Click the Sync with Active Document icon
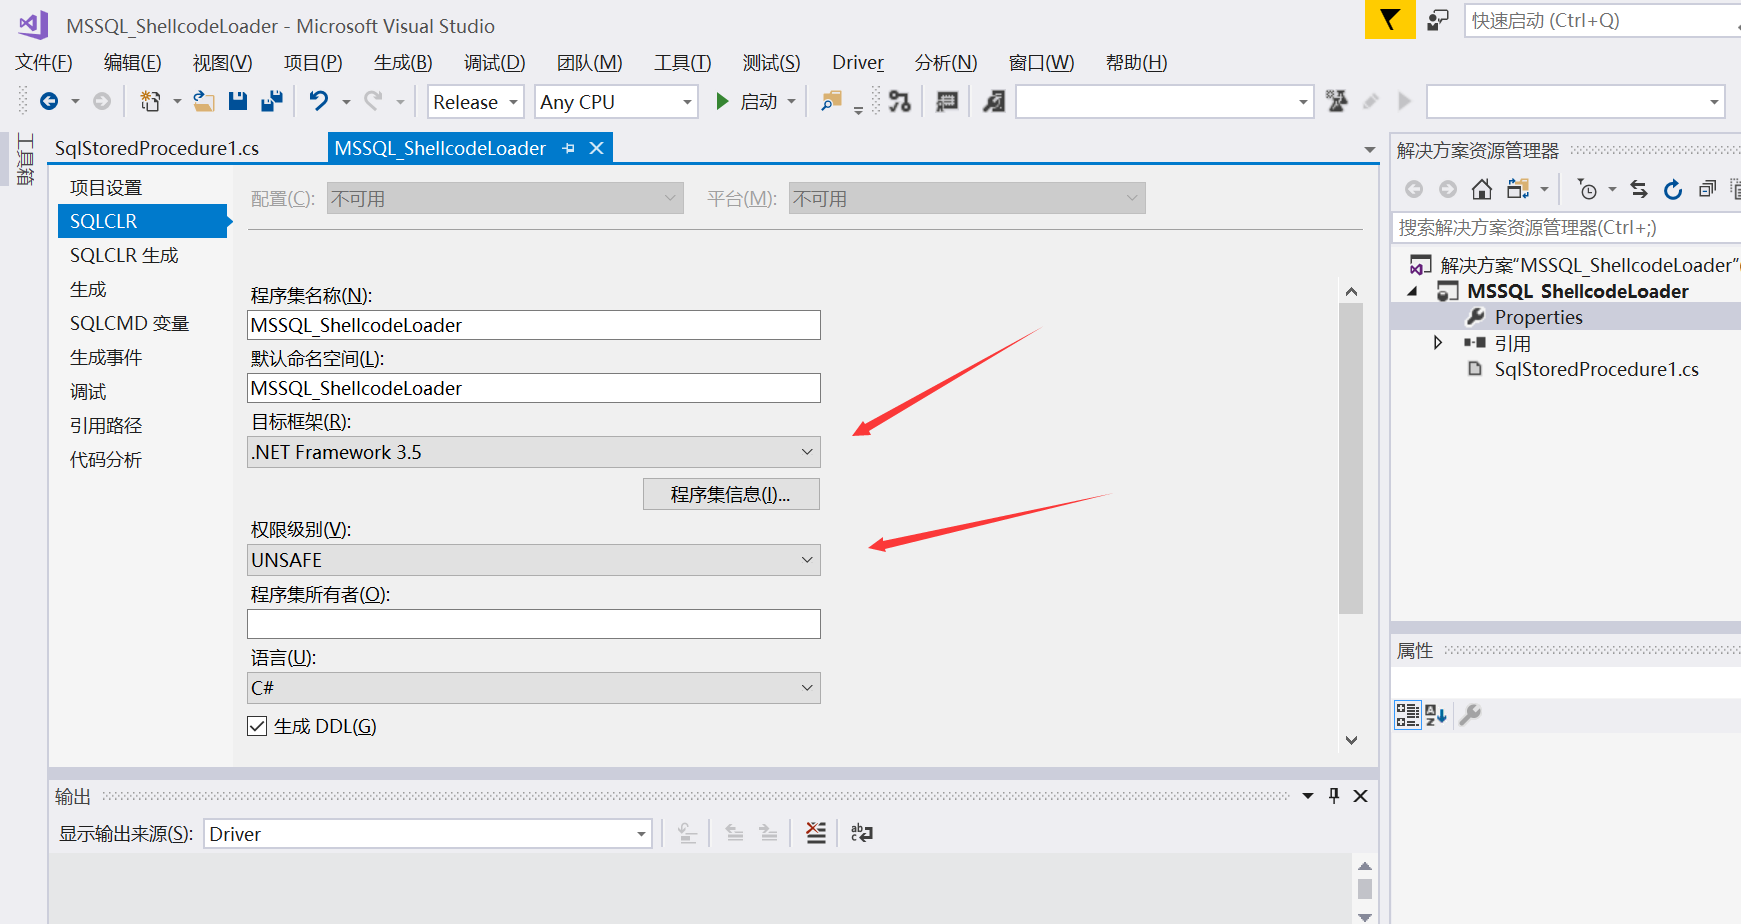The width and height of the screenshot is (1741, 924). point(1638,189)
